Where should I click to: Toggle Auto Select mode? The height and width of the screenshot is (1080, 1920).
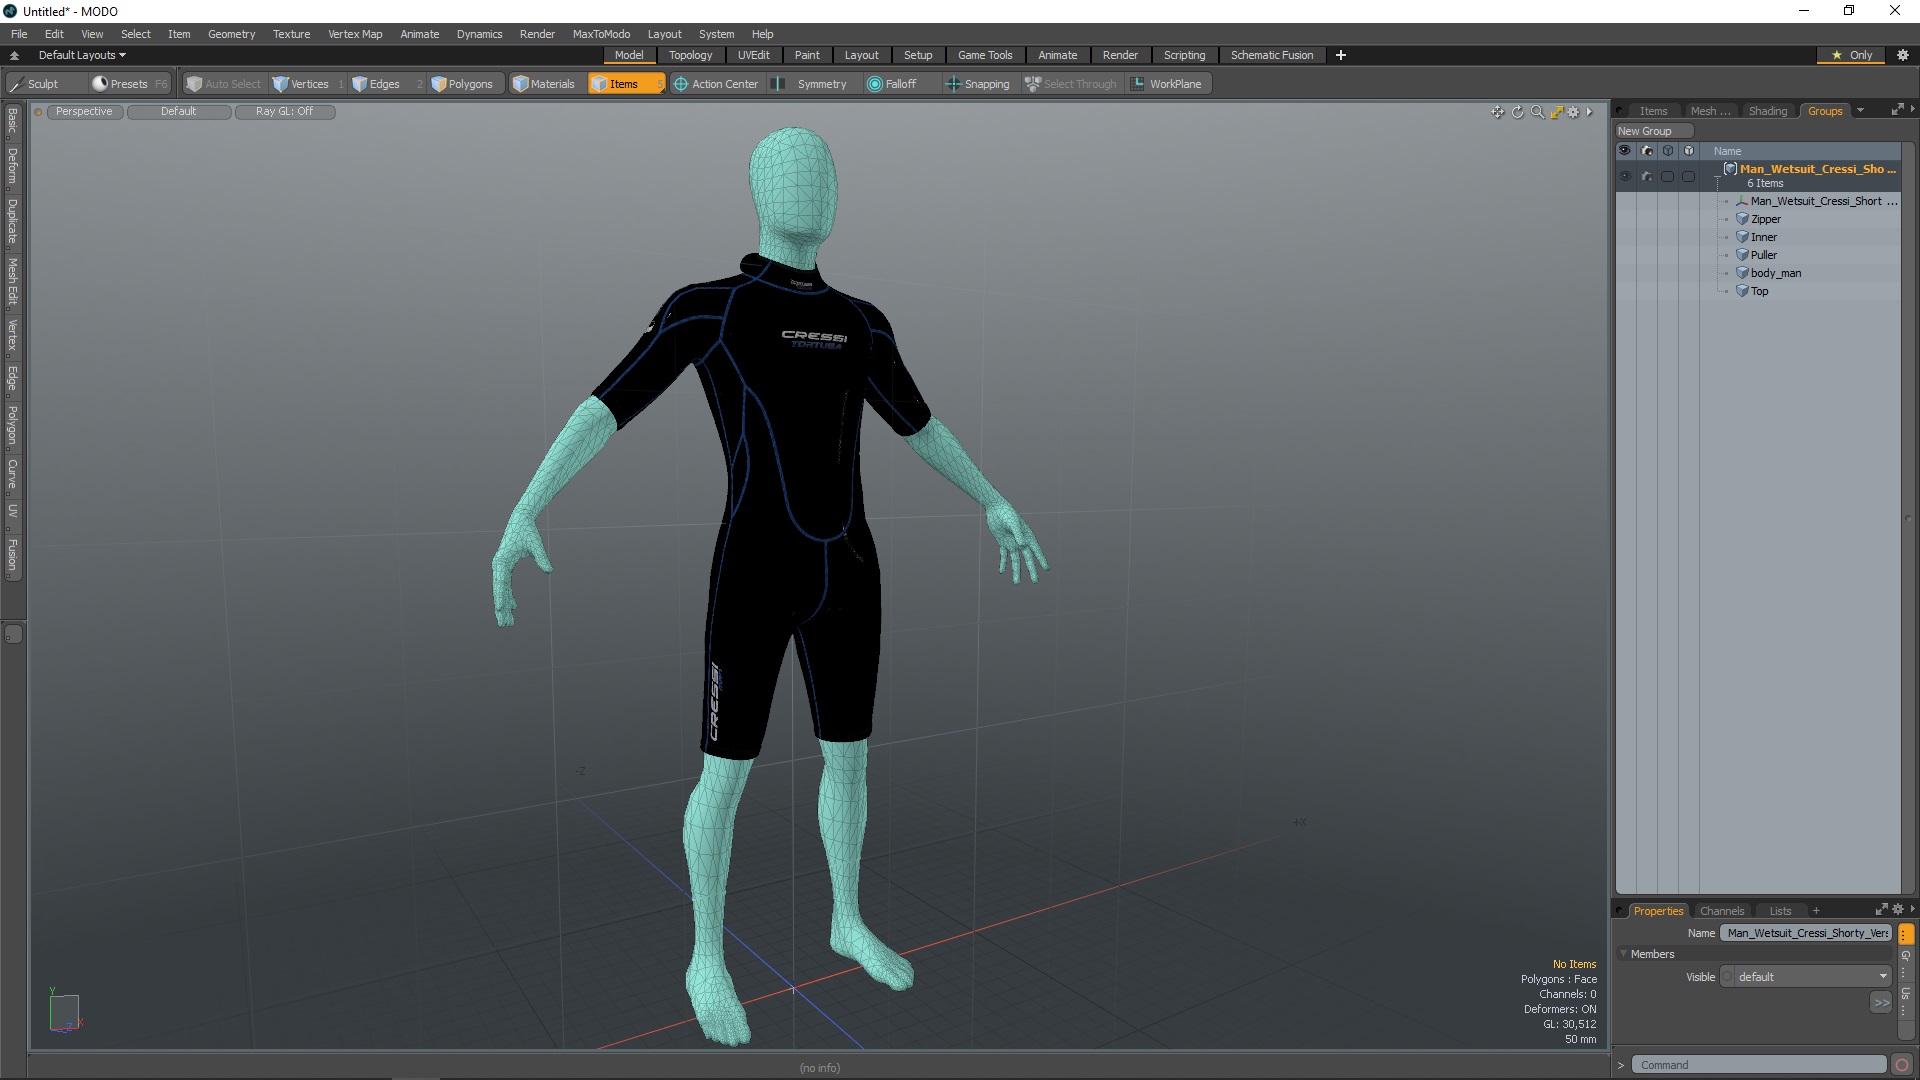point(223,84)
